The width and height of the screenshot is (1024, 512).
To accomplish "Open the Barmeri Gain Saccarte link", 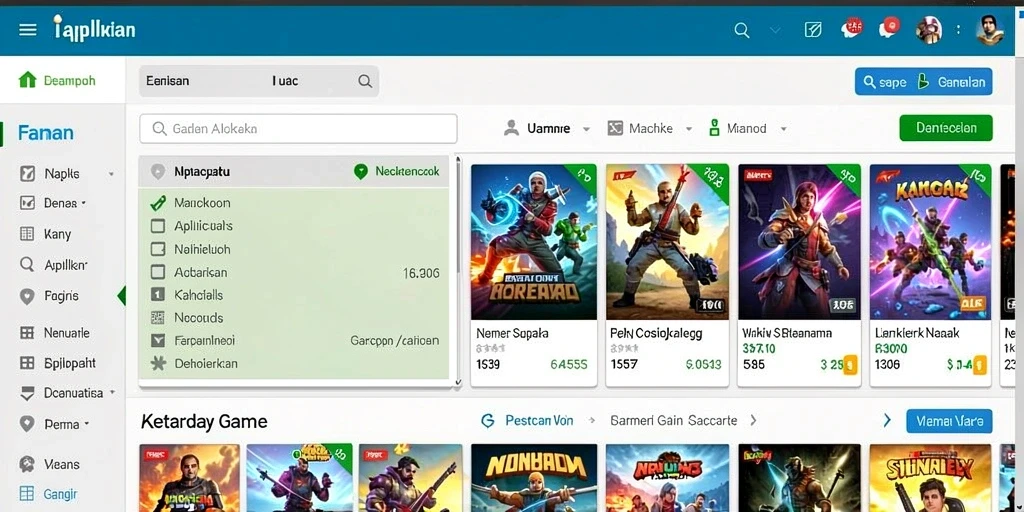I will coord(673,421).
